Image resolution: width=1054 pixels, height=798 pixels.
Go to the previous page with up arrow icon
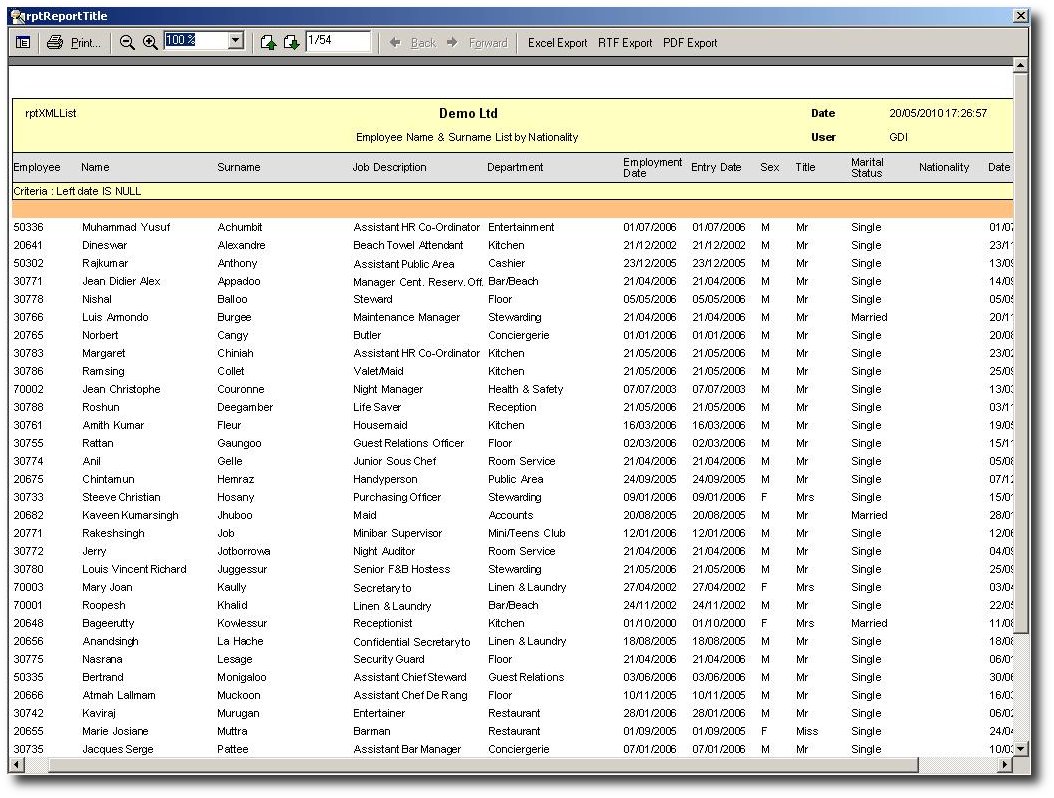[268, 42]
